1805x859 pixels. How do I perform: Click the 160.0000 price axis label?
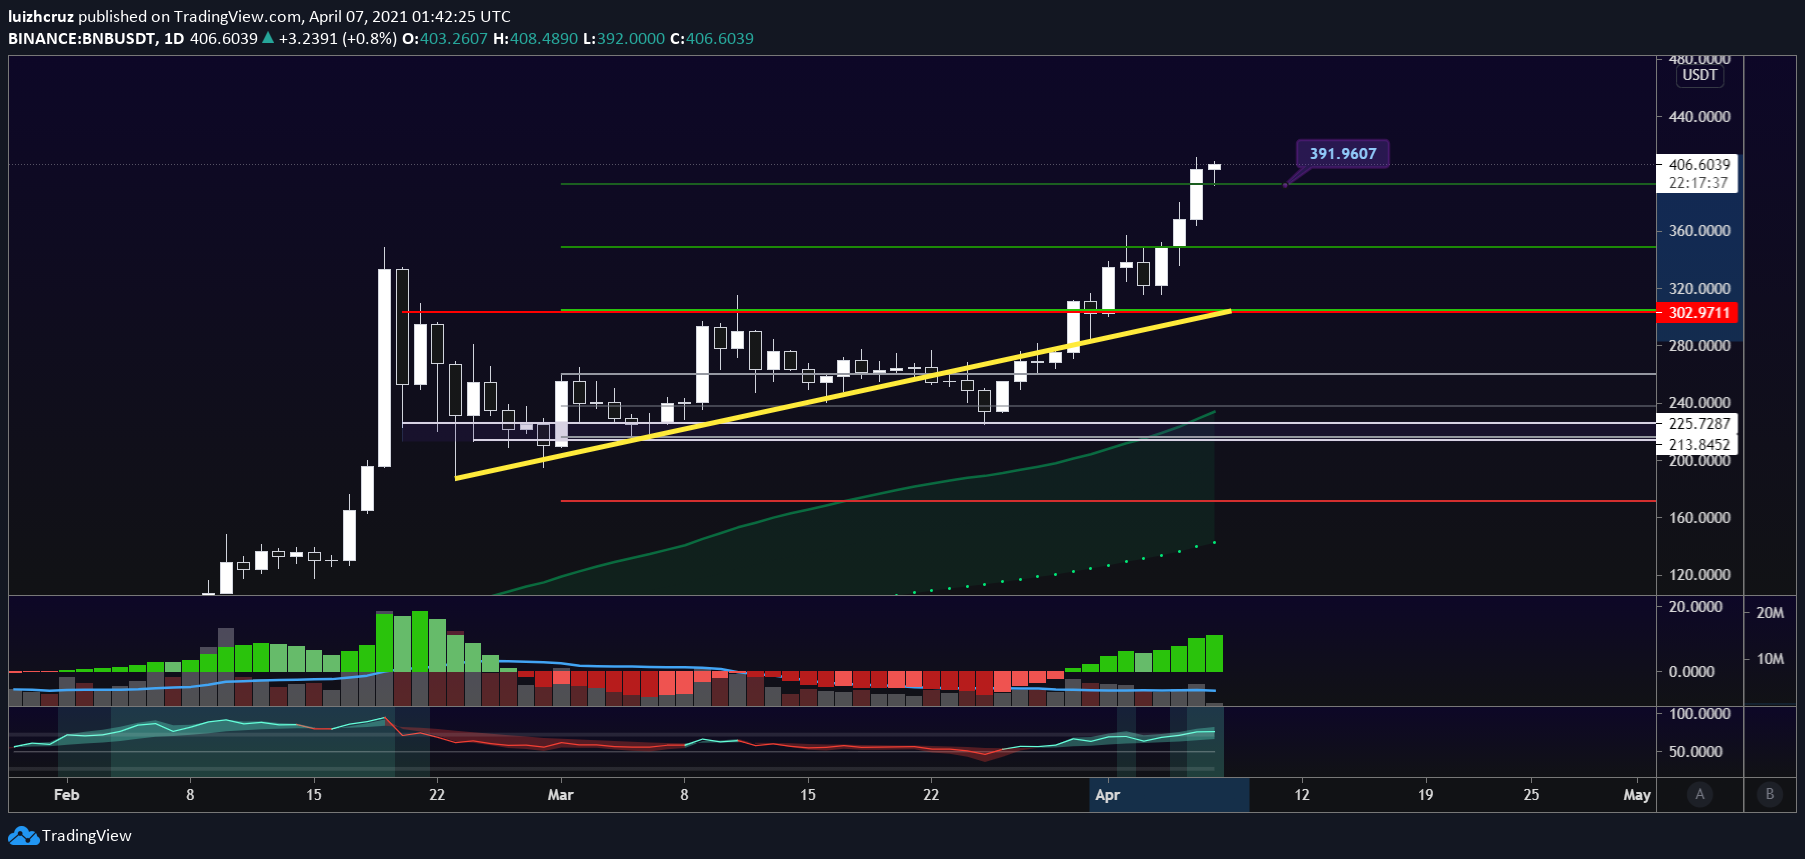(x=1699, y=518)
